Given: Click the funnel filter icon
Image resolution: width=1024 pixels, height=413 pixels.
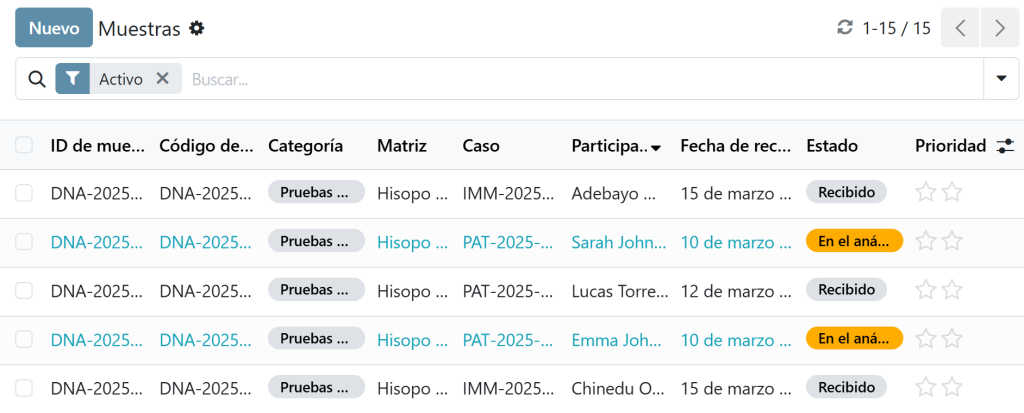Looking at the screenshot, I should point(73,79).
